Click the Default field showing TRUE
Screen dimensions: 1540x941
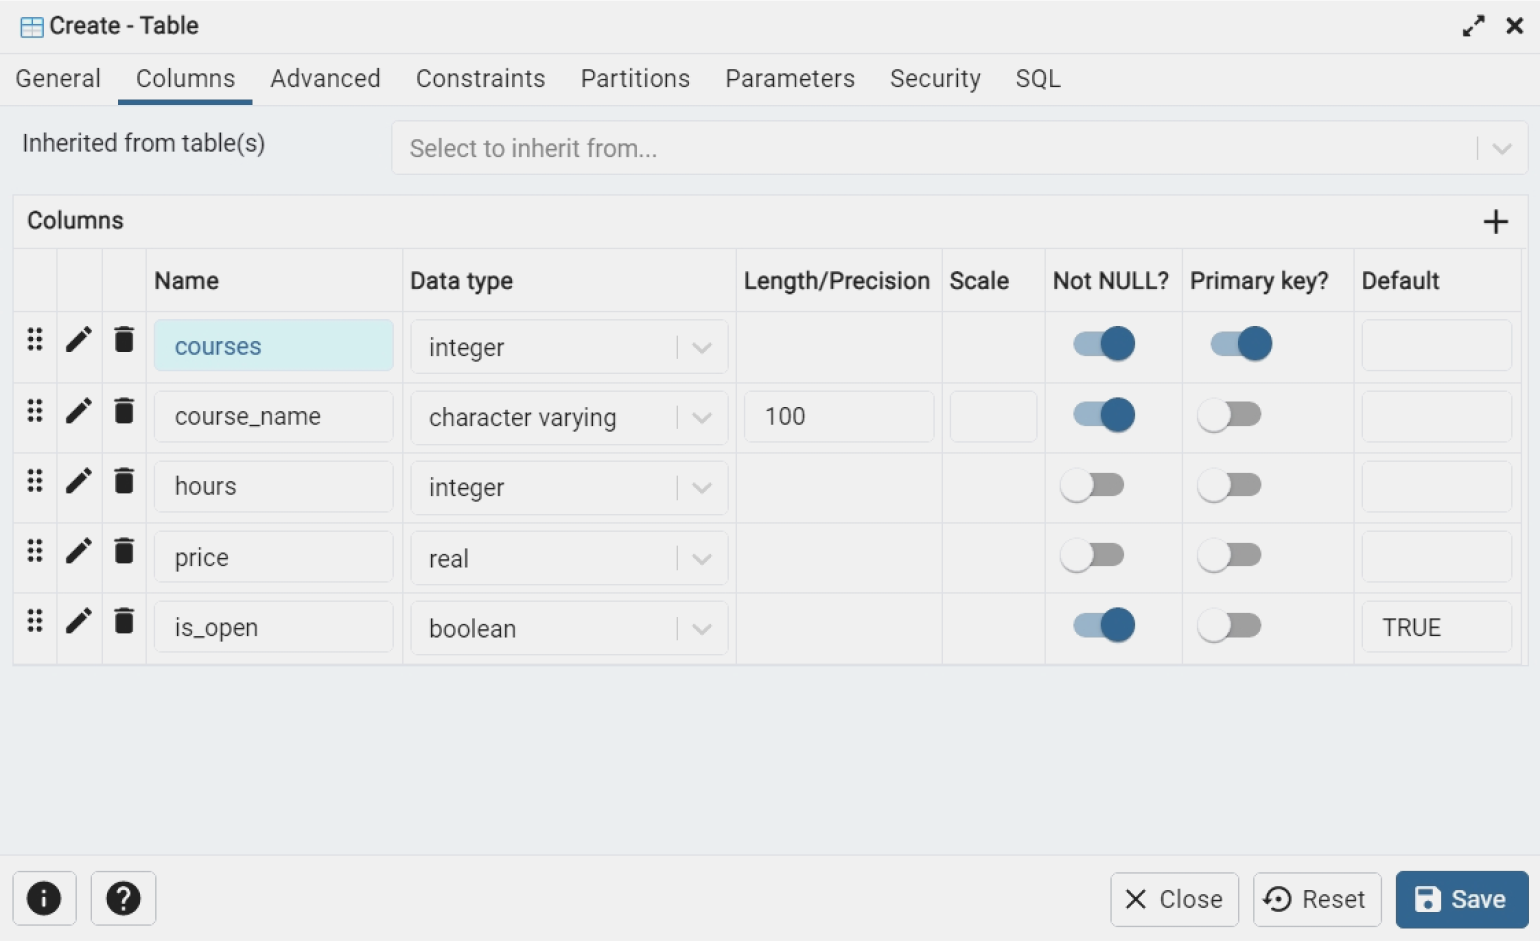pos(1436,627)
